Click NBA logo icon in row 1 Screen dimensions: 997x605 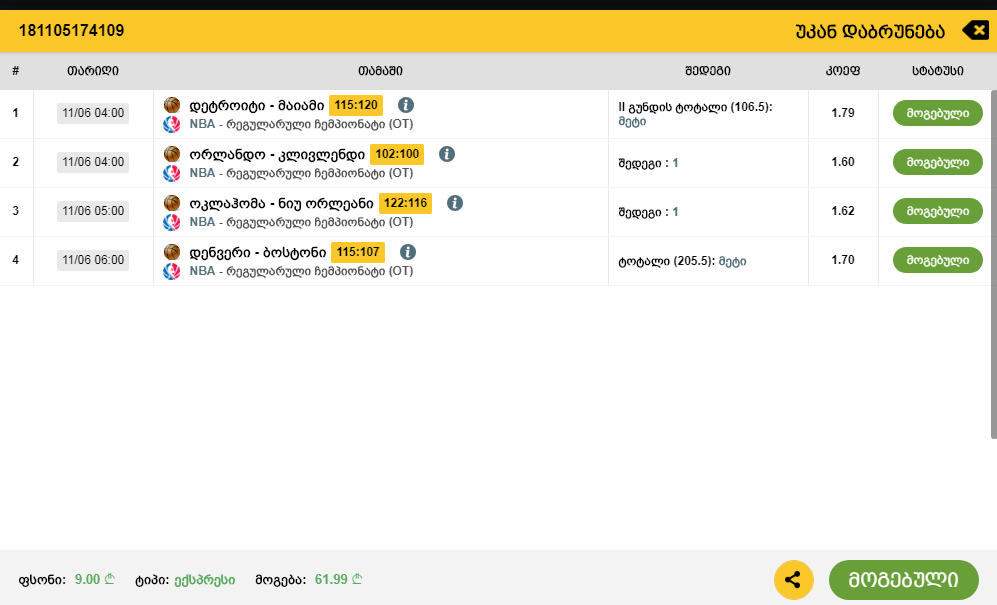point(172,124)
